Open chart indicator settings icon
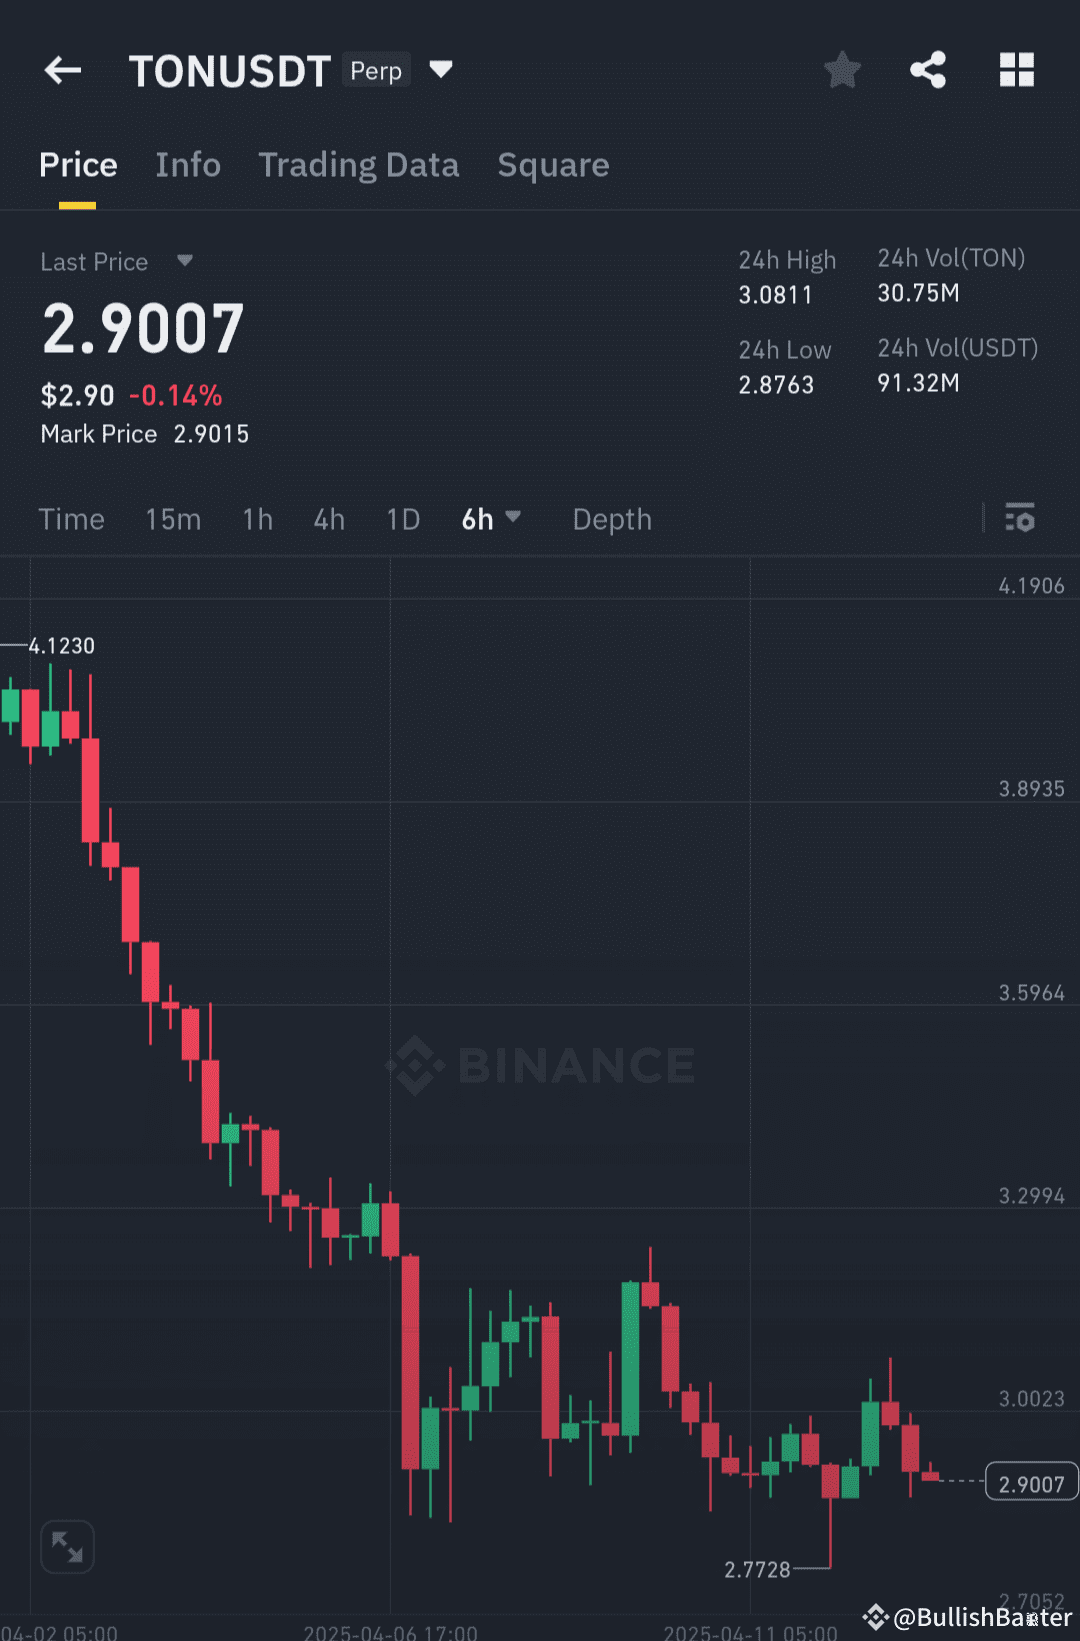 point(1020,518)
